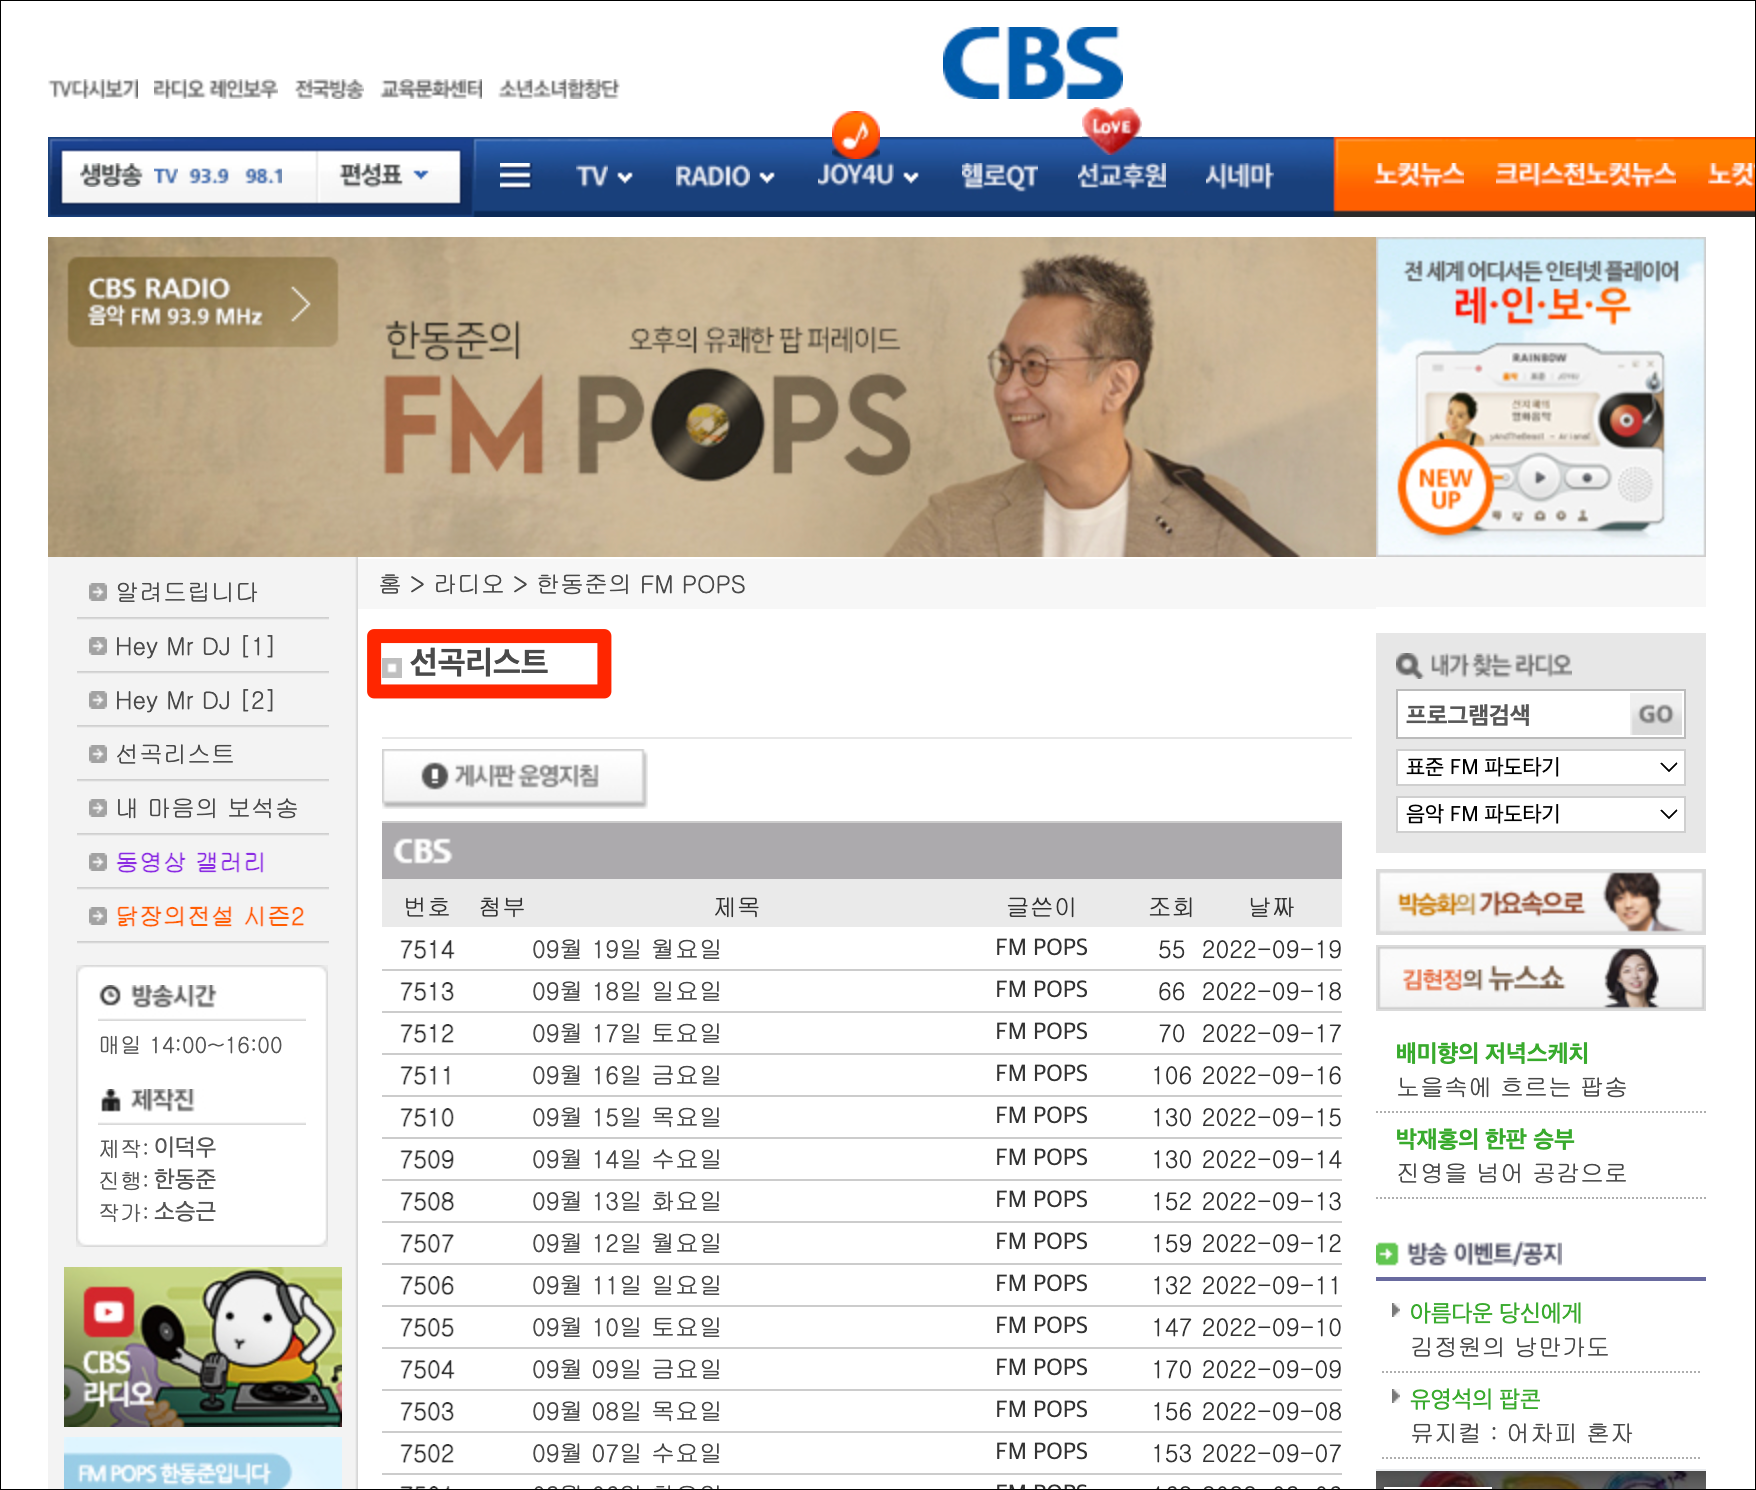Open 내 마음의 보석송 in the sidebar

point(207,808)
